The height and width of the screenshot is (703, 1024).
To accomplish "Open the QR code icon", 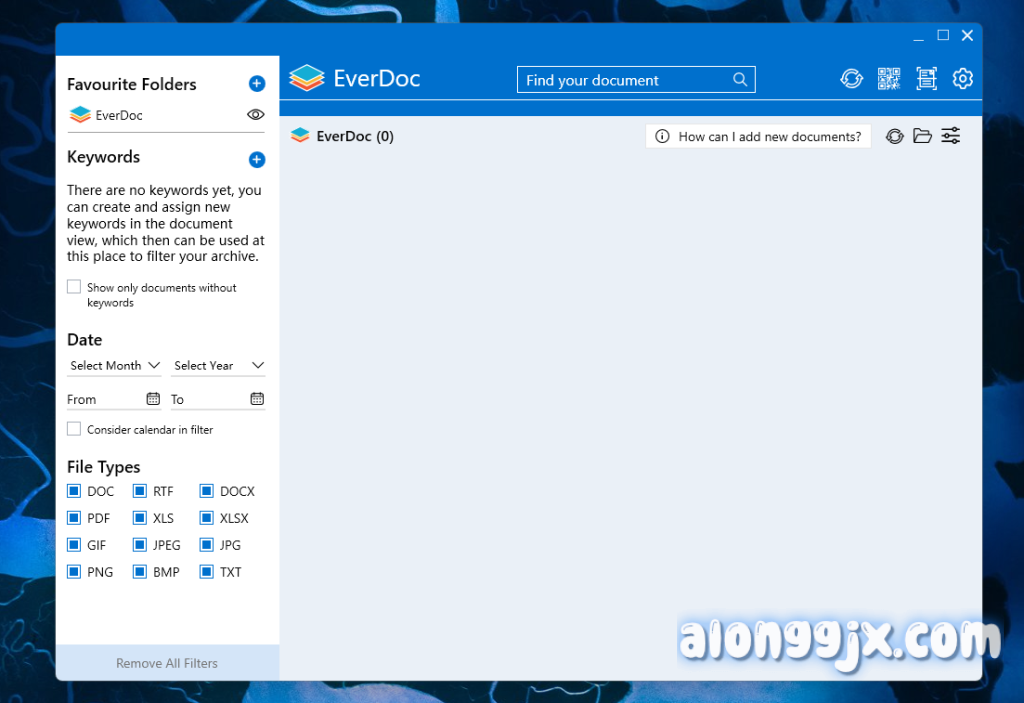I will (889, 79).
